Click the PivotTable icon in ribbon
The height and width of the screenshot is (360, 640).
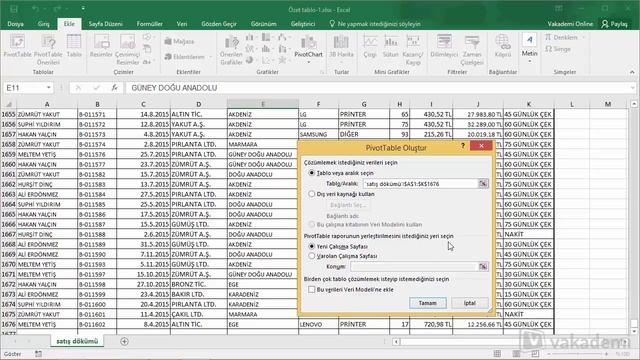coord(17,46)
